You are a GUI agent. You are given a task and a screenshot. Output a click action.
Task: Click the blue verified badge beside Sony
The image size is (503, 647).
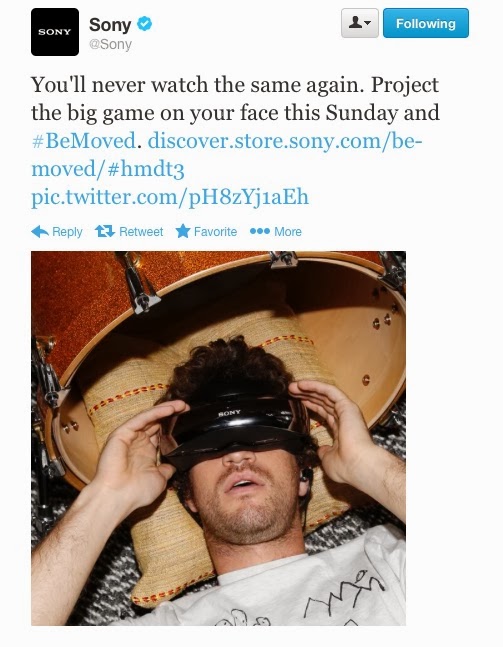[144, 24]
